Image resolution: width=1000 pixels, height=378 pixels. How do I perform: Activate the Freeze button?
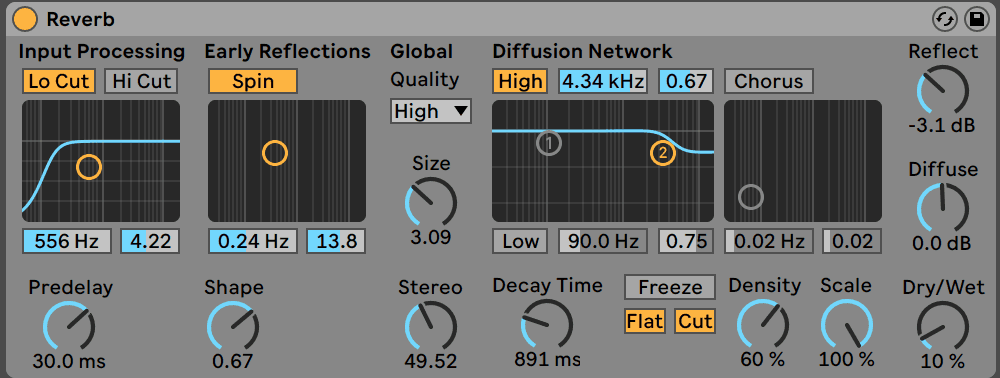(670, 287)
